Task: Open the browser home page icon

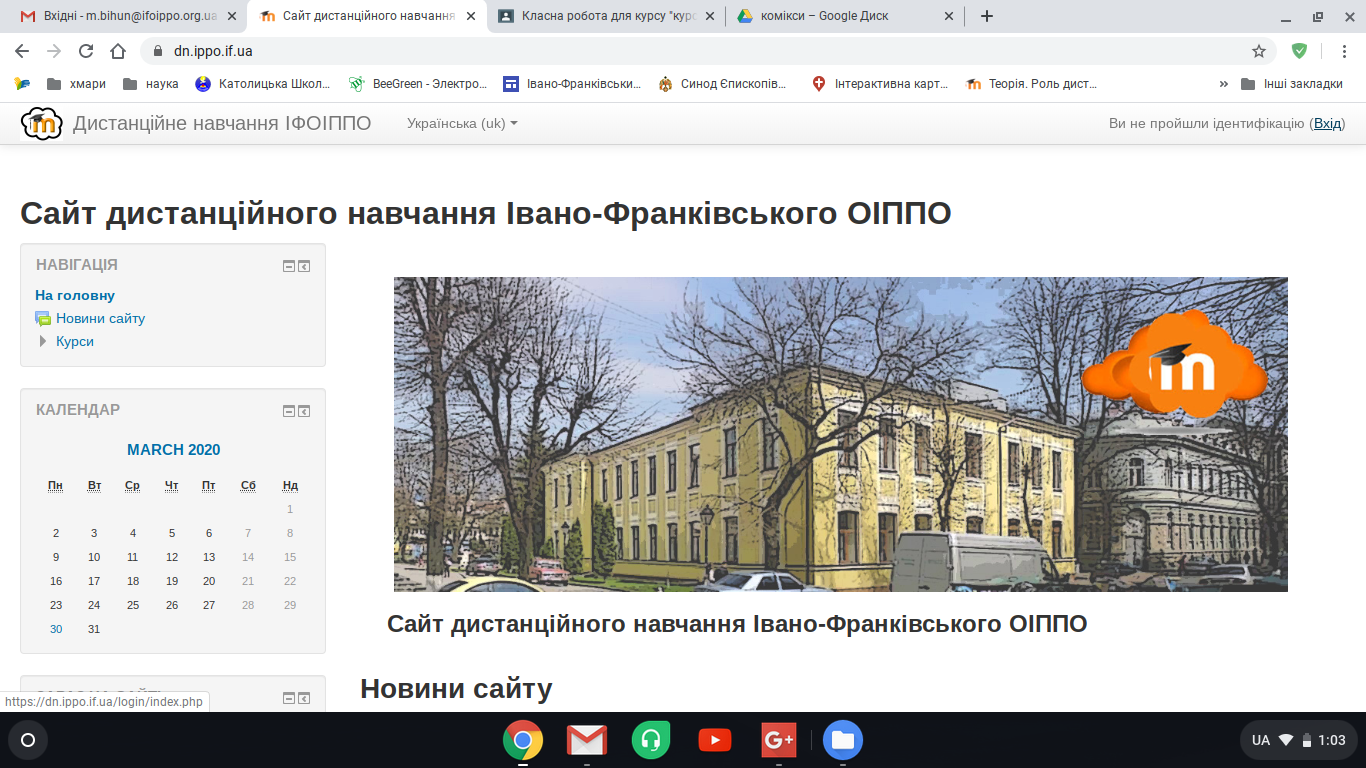Action: 118,51
